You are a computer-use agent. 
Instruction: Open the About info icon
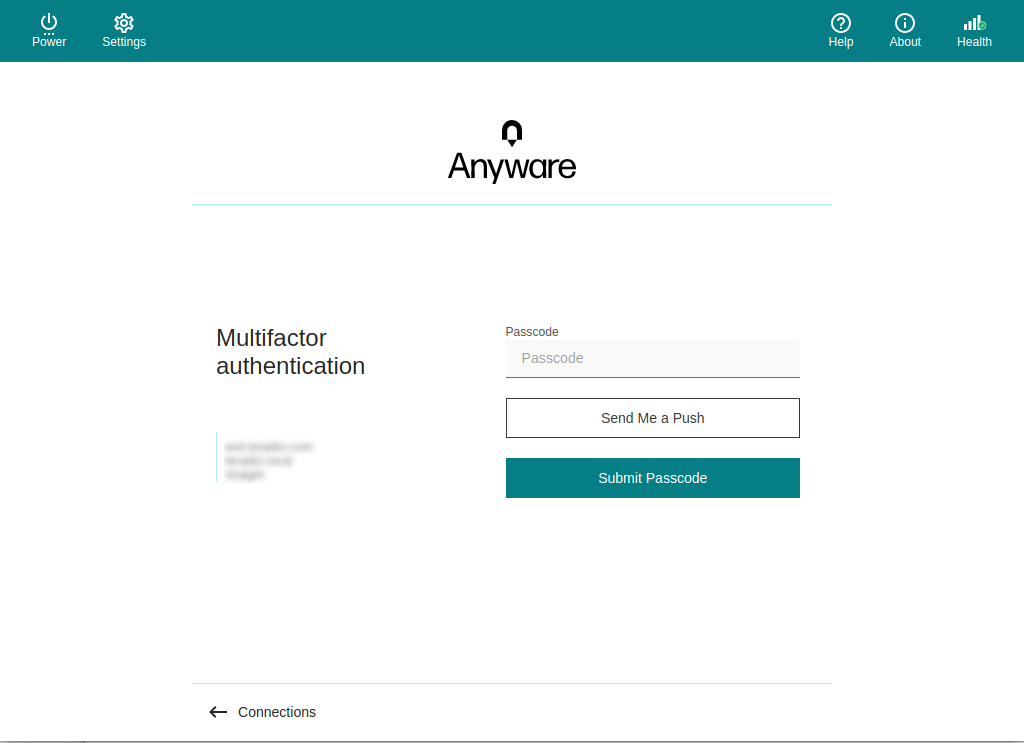pyautogui.click(x=904, y=23)
